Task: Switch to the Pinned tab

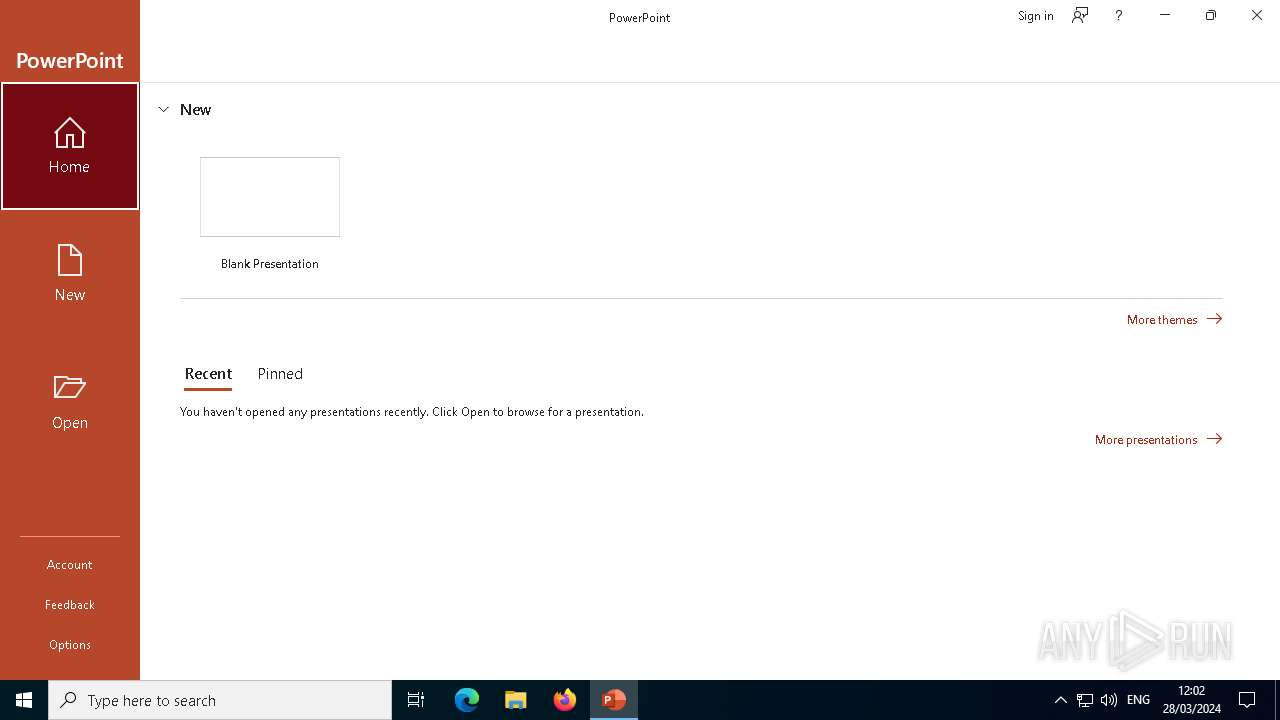Action: (x=280, y=374)
